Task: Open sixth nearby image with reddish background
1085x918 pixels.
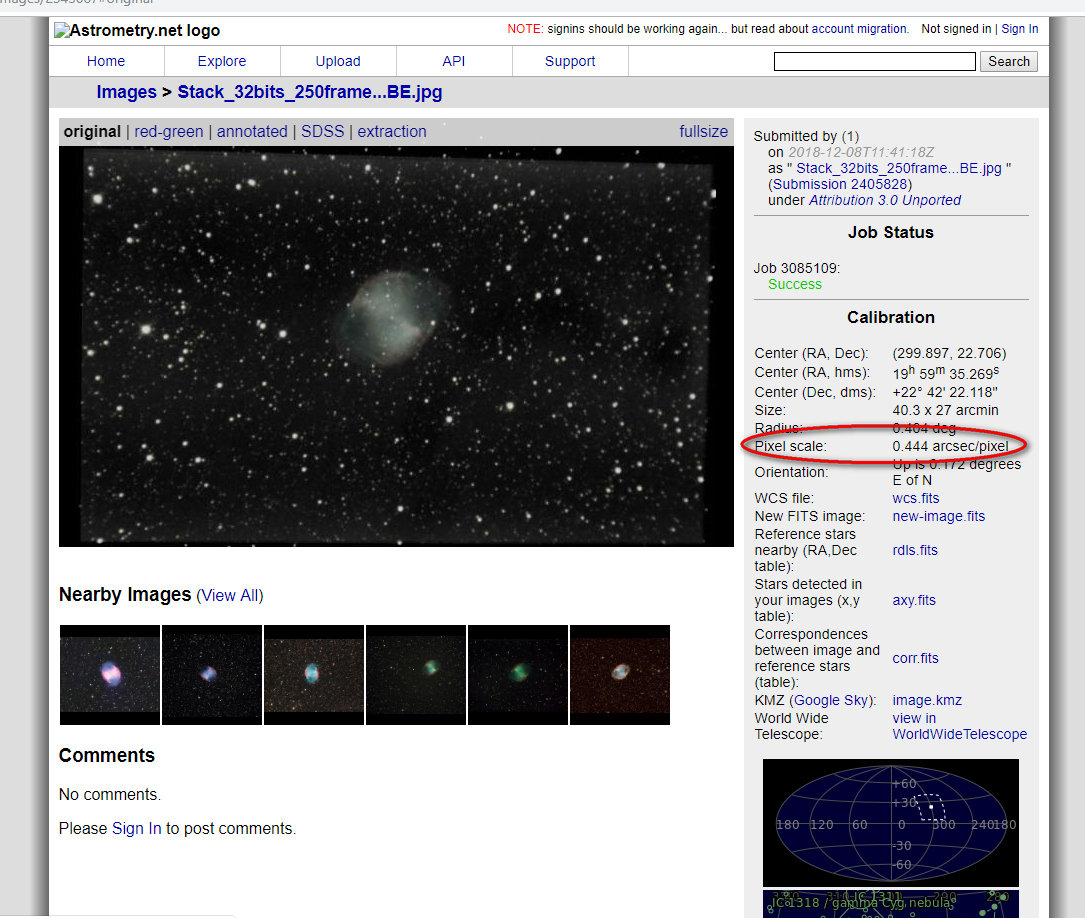Action: click(619, 674)
